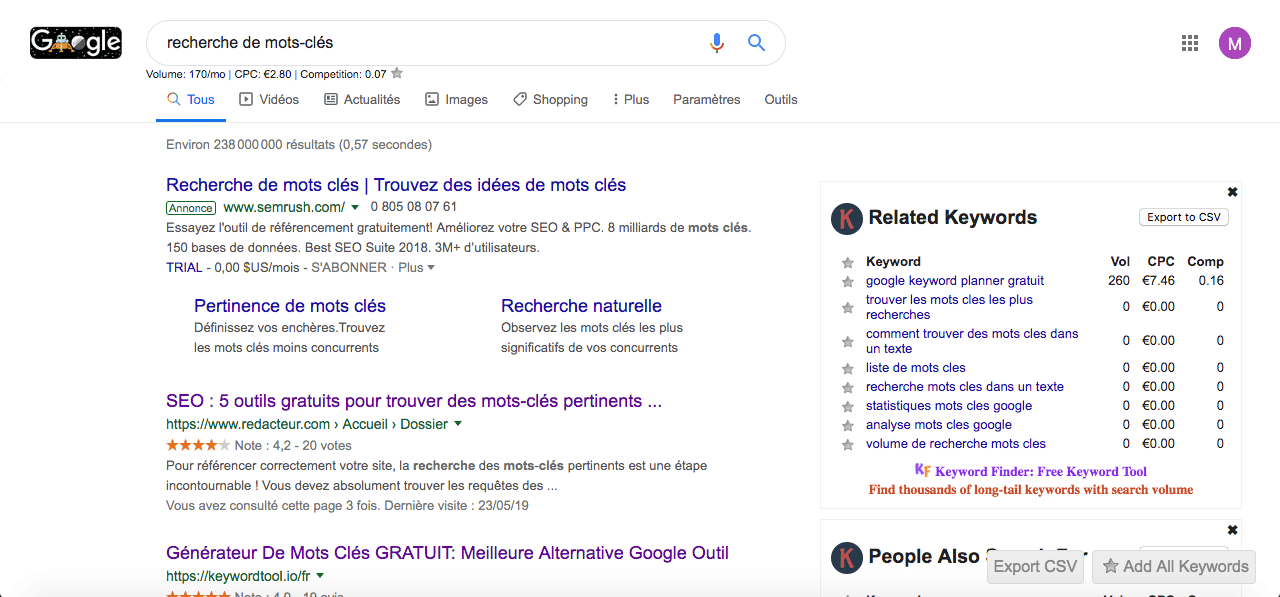Open the purple M account avatar
The width and height of the screenshot is (1280, 597).
pos(1235,43)
